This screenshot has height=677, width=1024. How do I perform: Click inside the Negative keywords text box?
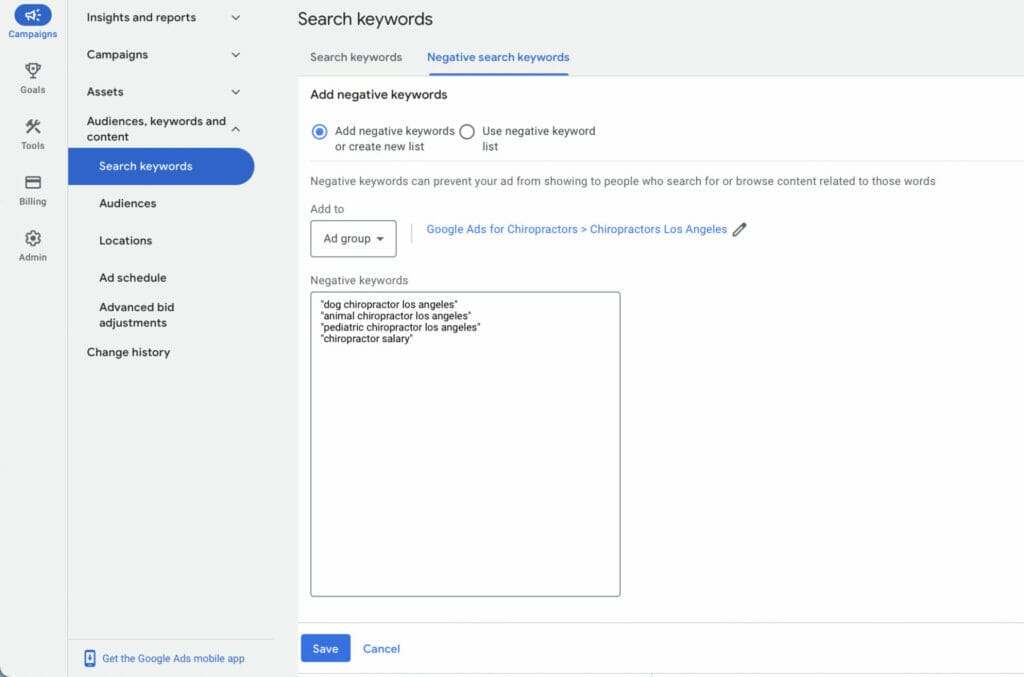(x=465, y=440)
